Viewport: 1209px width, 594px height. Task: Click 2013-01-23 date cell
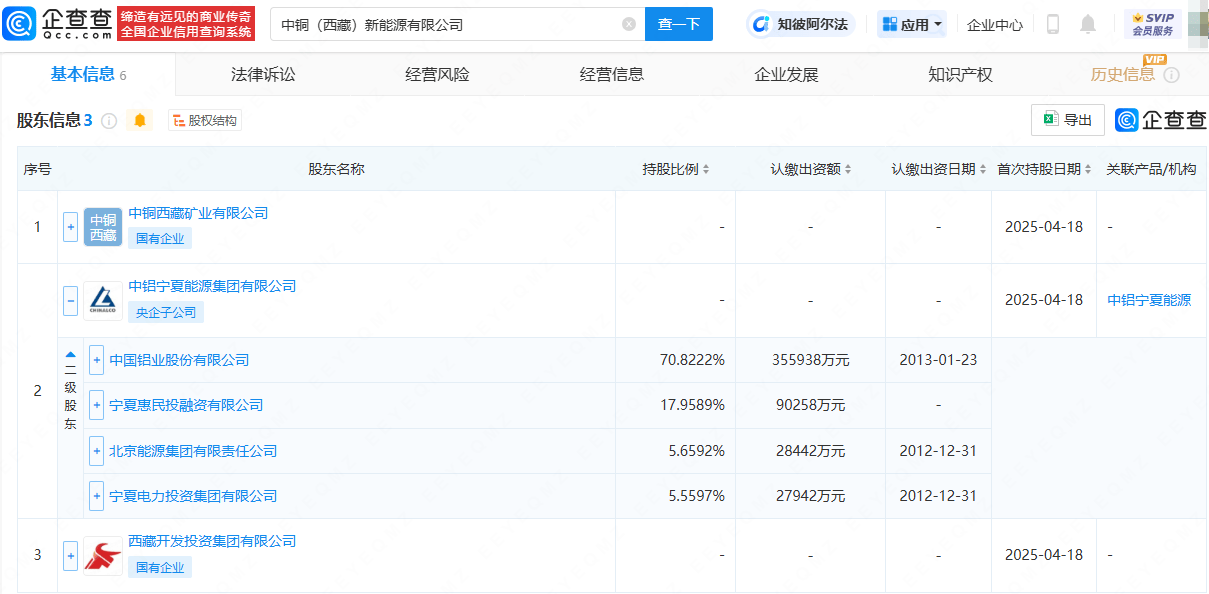938,360
